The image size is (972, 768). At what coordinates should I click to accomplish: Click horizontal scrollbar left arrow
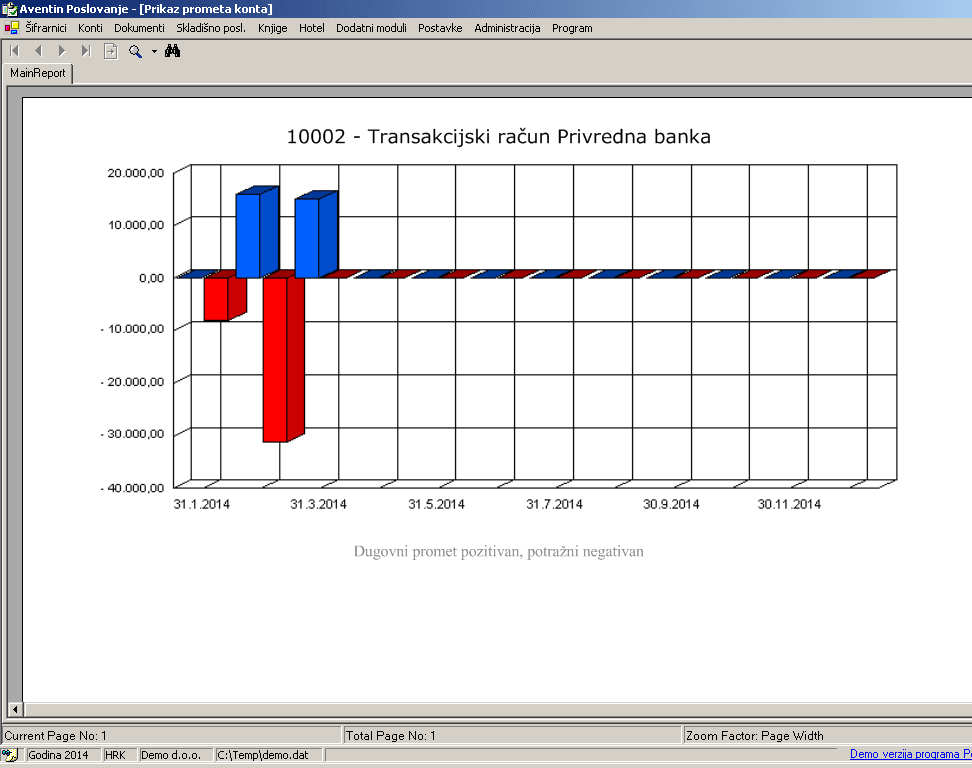pyautogui.click(x=14, y=709)
